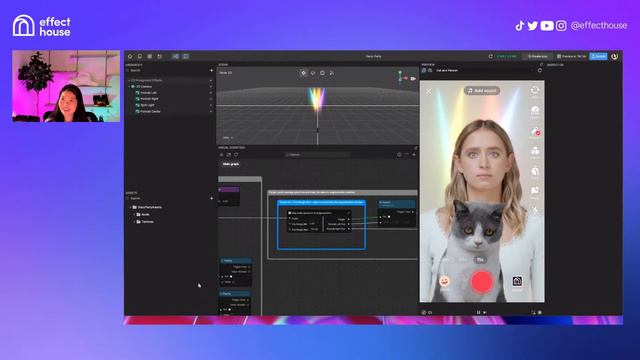The width and height of the screenshot is (640, 360).
Task: Add a new object with the Hierarchy plus
Action: [x=211, y=70]
